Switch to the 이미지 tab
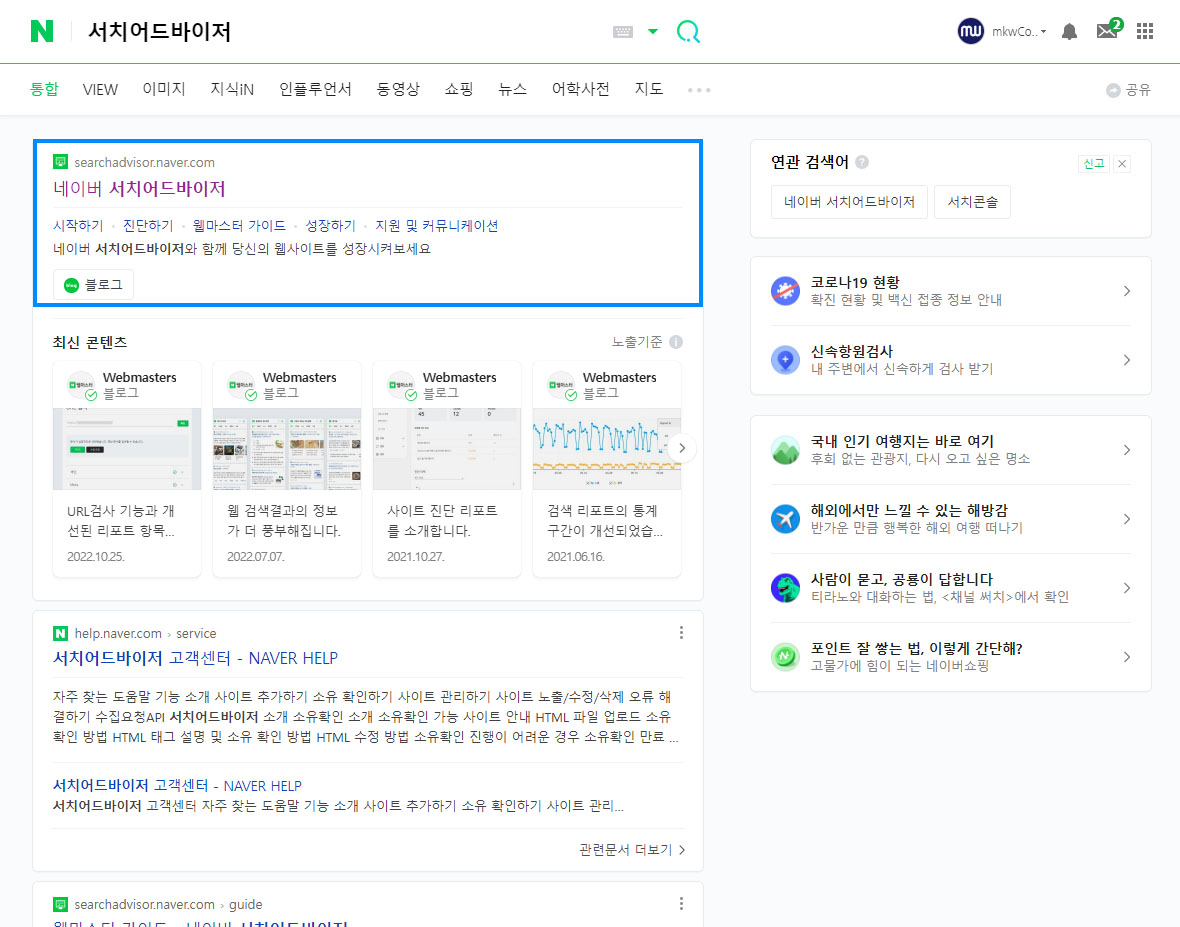Screen dimensions: 1180x927 click(x=164, y=89)
